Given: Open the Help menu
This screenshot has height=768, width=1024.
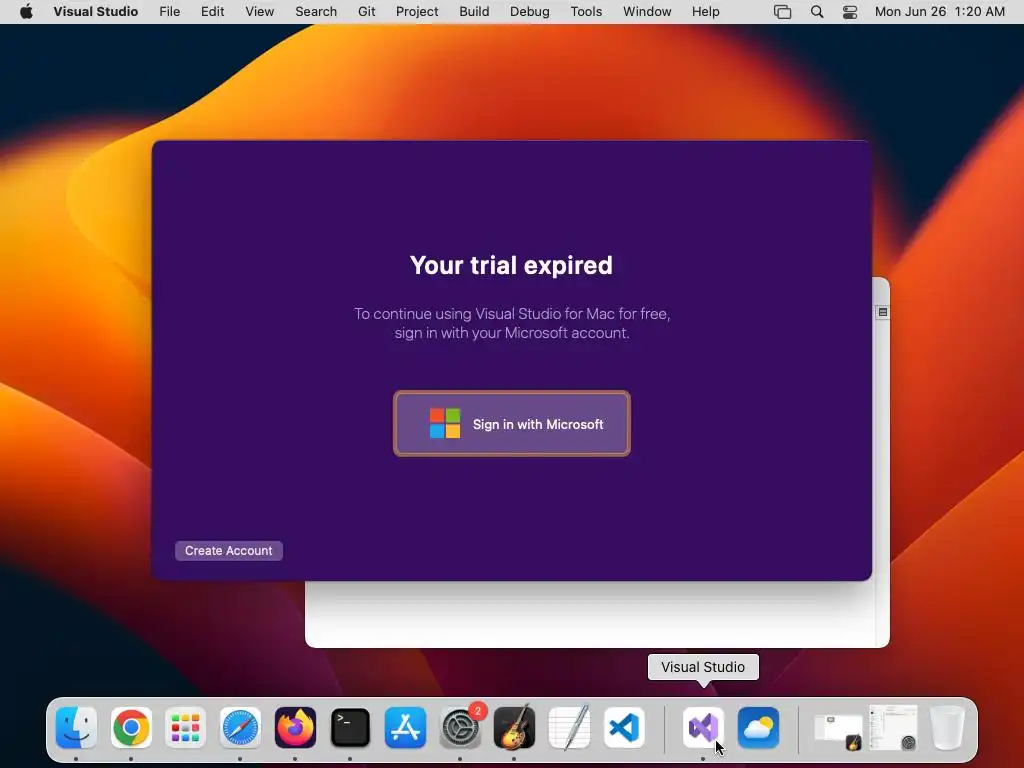Looking at the screenshot, I should [705, 12].
